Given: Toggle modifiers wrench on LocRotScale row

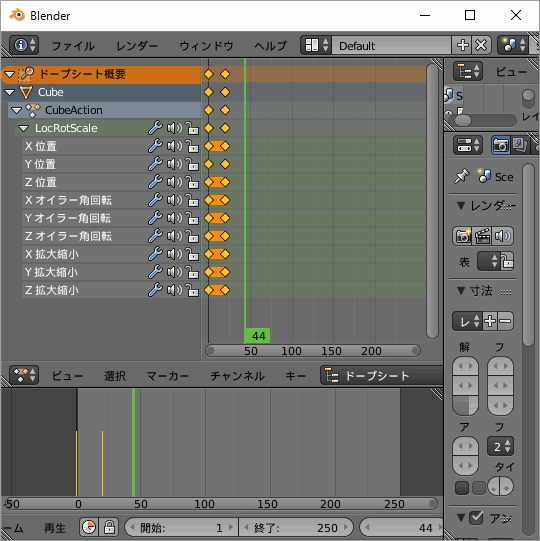Looking at the screenshot, I should [155, 128].
